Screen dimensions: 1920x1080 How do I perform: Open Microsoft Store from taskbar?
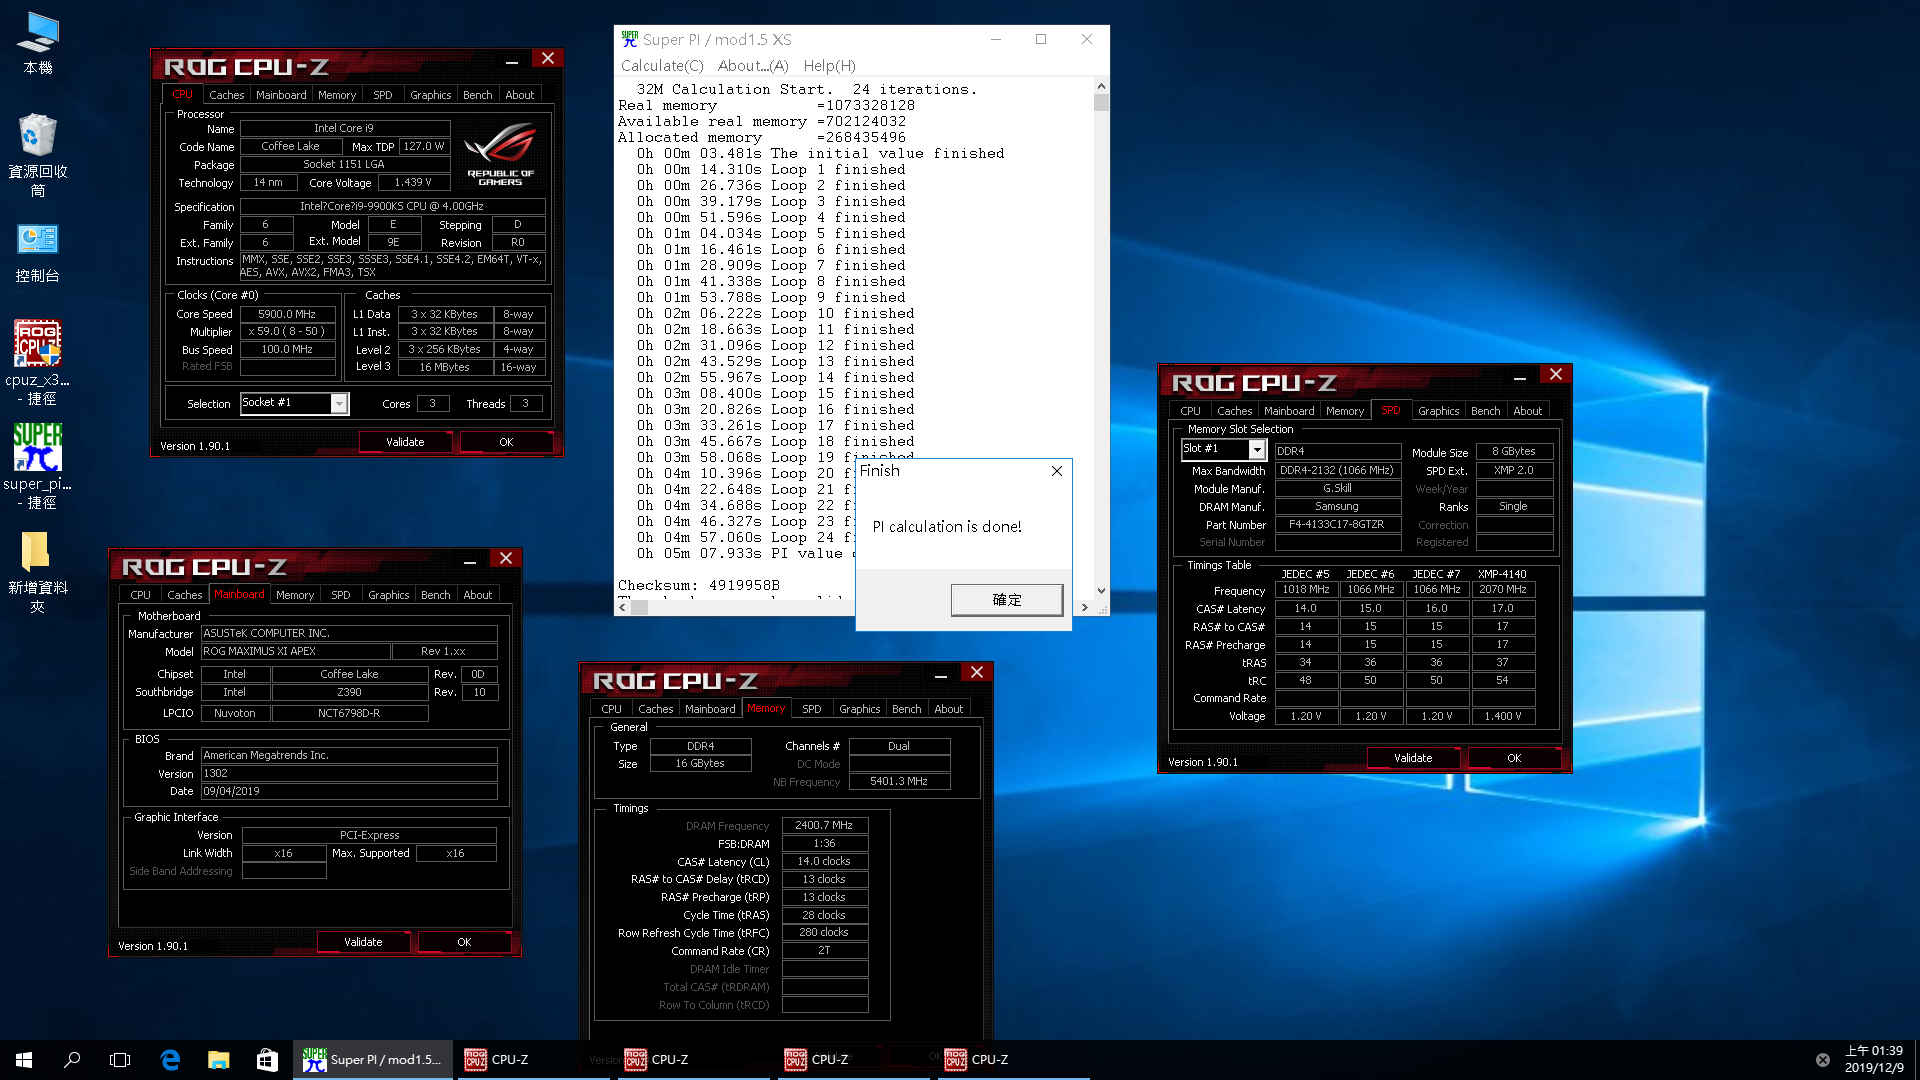tap(267, 1060)
